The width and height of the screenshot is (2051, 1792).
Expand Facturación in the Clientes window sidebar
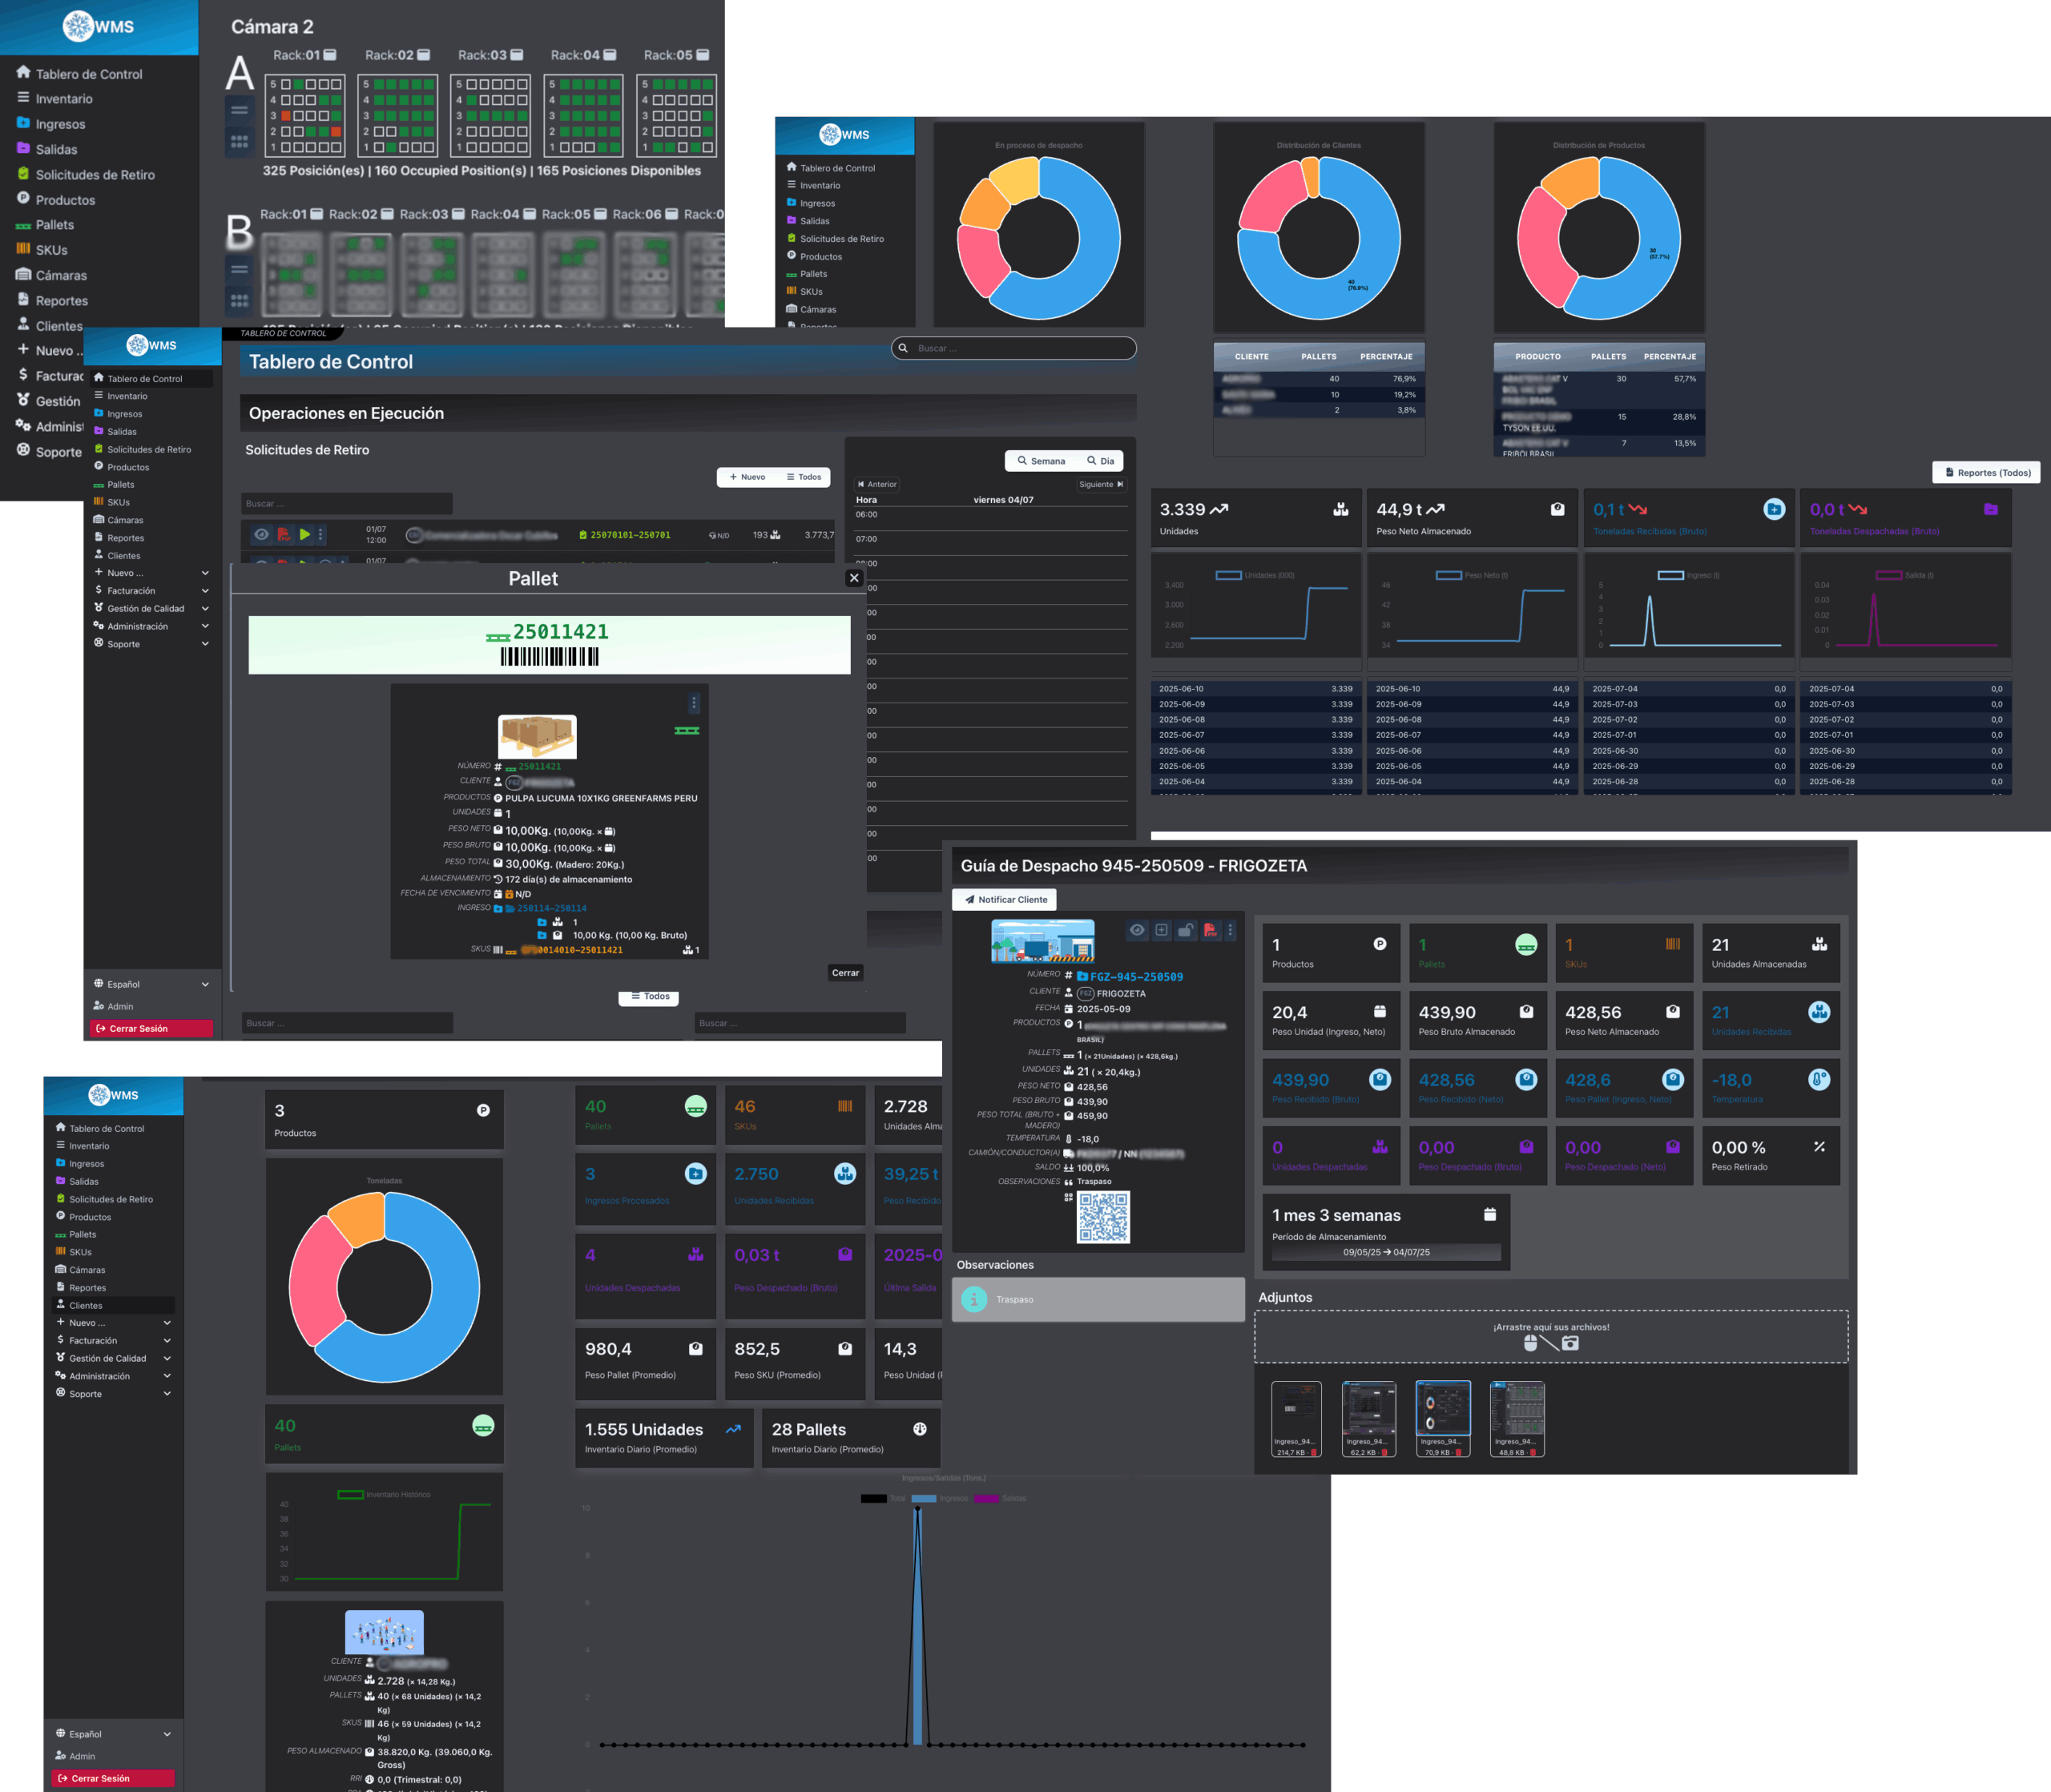point(114,1340)
